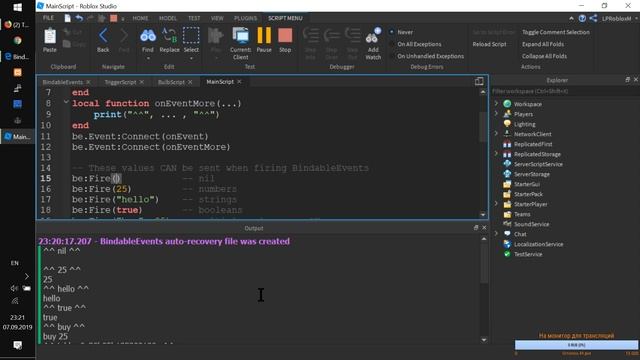Select Lighting in Explorer
640x360 pixels.
(524, 124)
